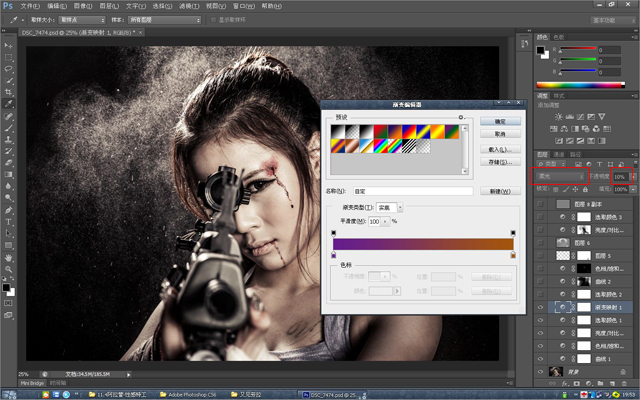Select the Zoom tool
The height and width of the screenshot is (400, 640).
[9, 267]
